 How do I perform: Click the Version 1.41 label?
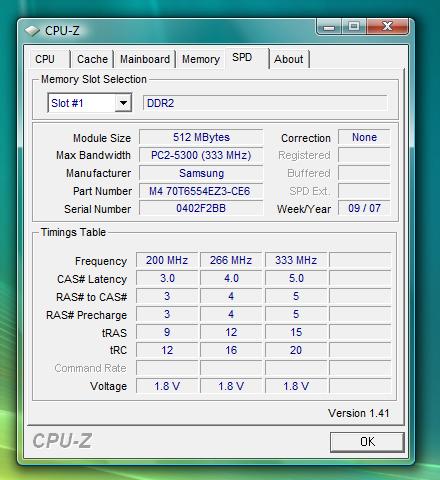359,413
